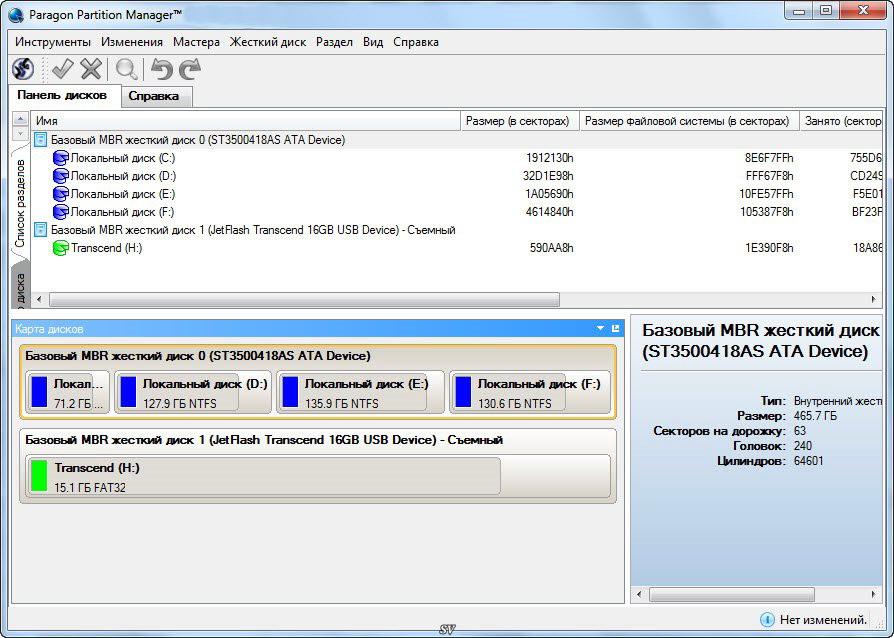
Task: Click file system size FFF67F8h
Action: (x=769, y=176)
